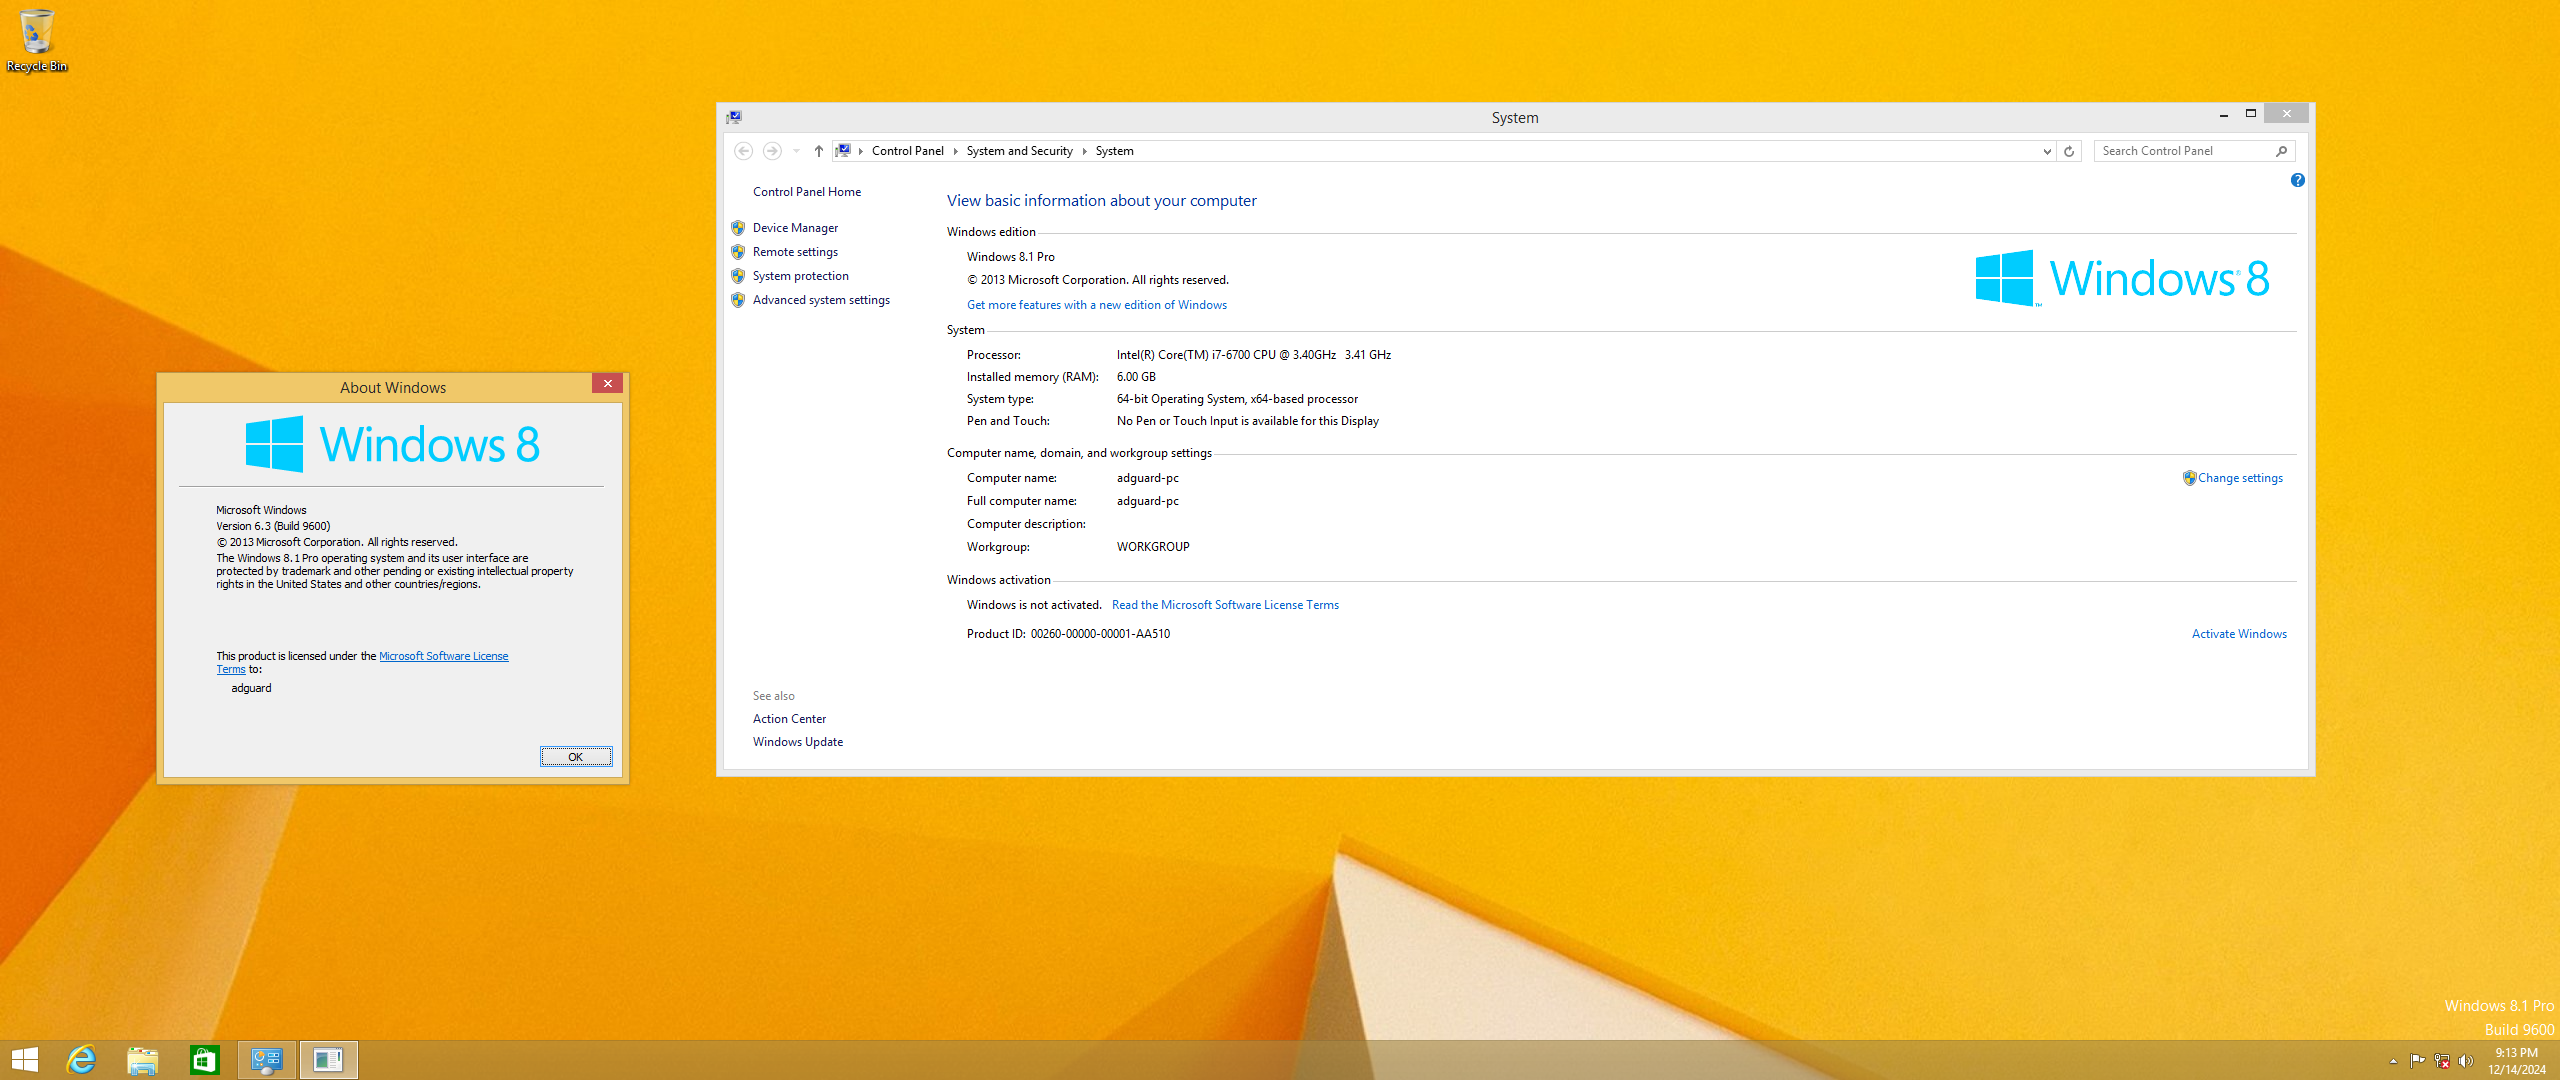Image resolution: width=2560 pixels, height=1080 pixels.
Task: Open address bar history dropdown
Action: click(x=2046, y=151)
